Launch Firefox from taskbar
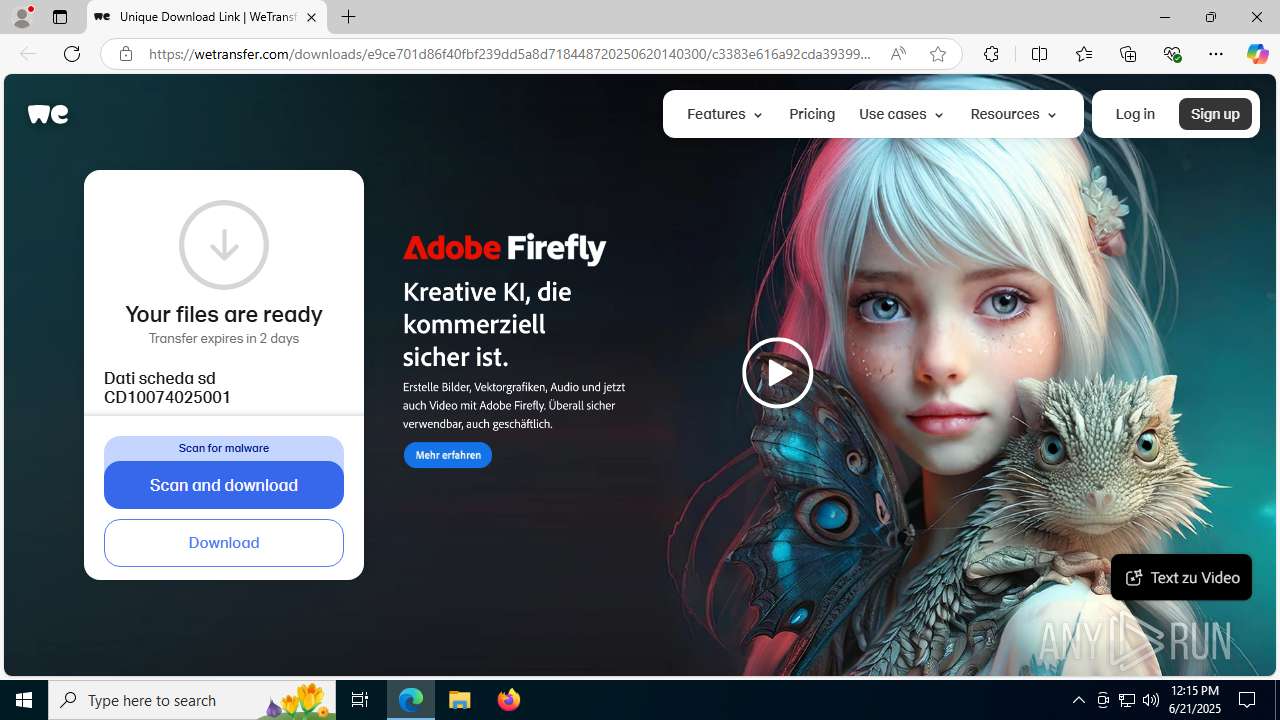The image size is (1280, 720). tap(508, 700)
